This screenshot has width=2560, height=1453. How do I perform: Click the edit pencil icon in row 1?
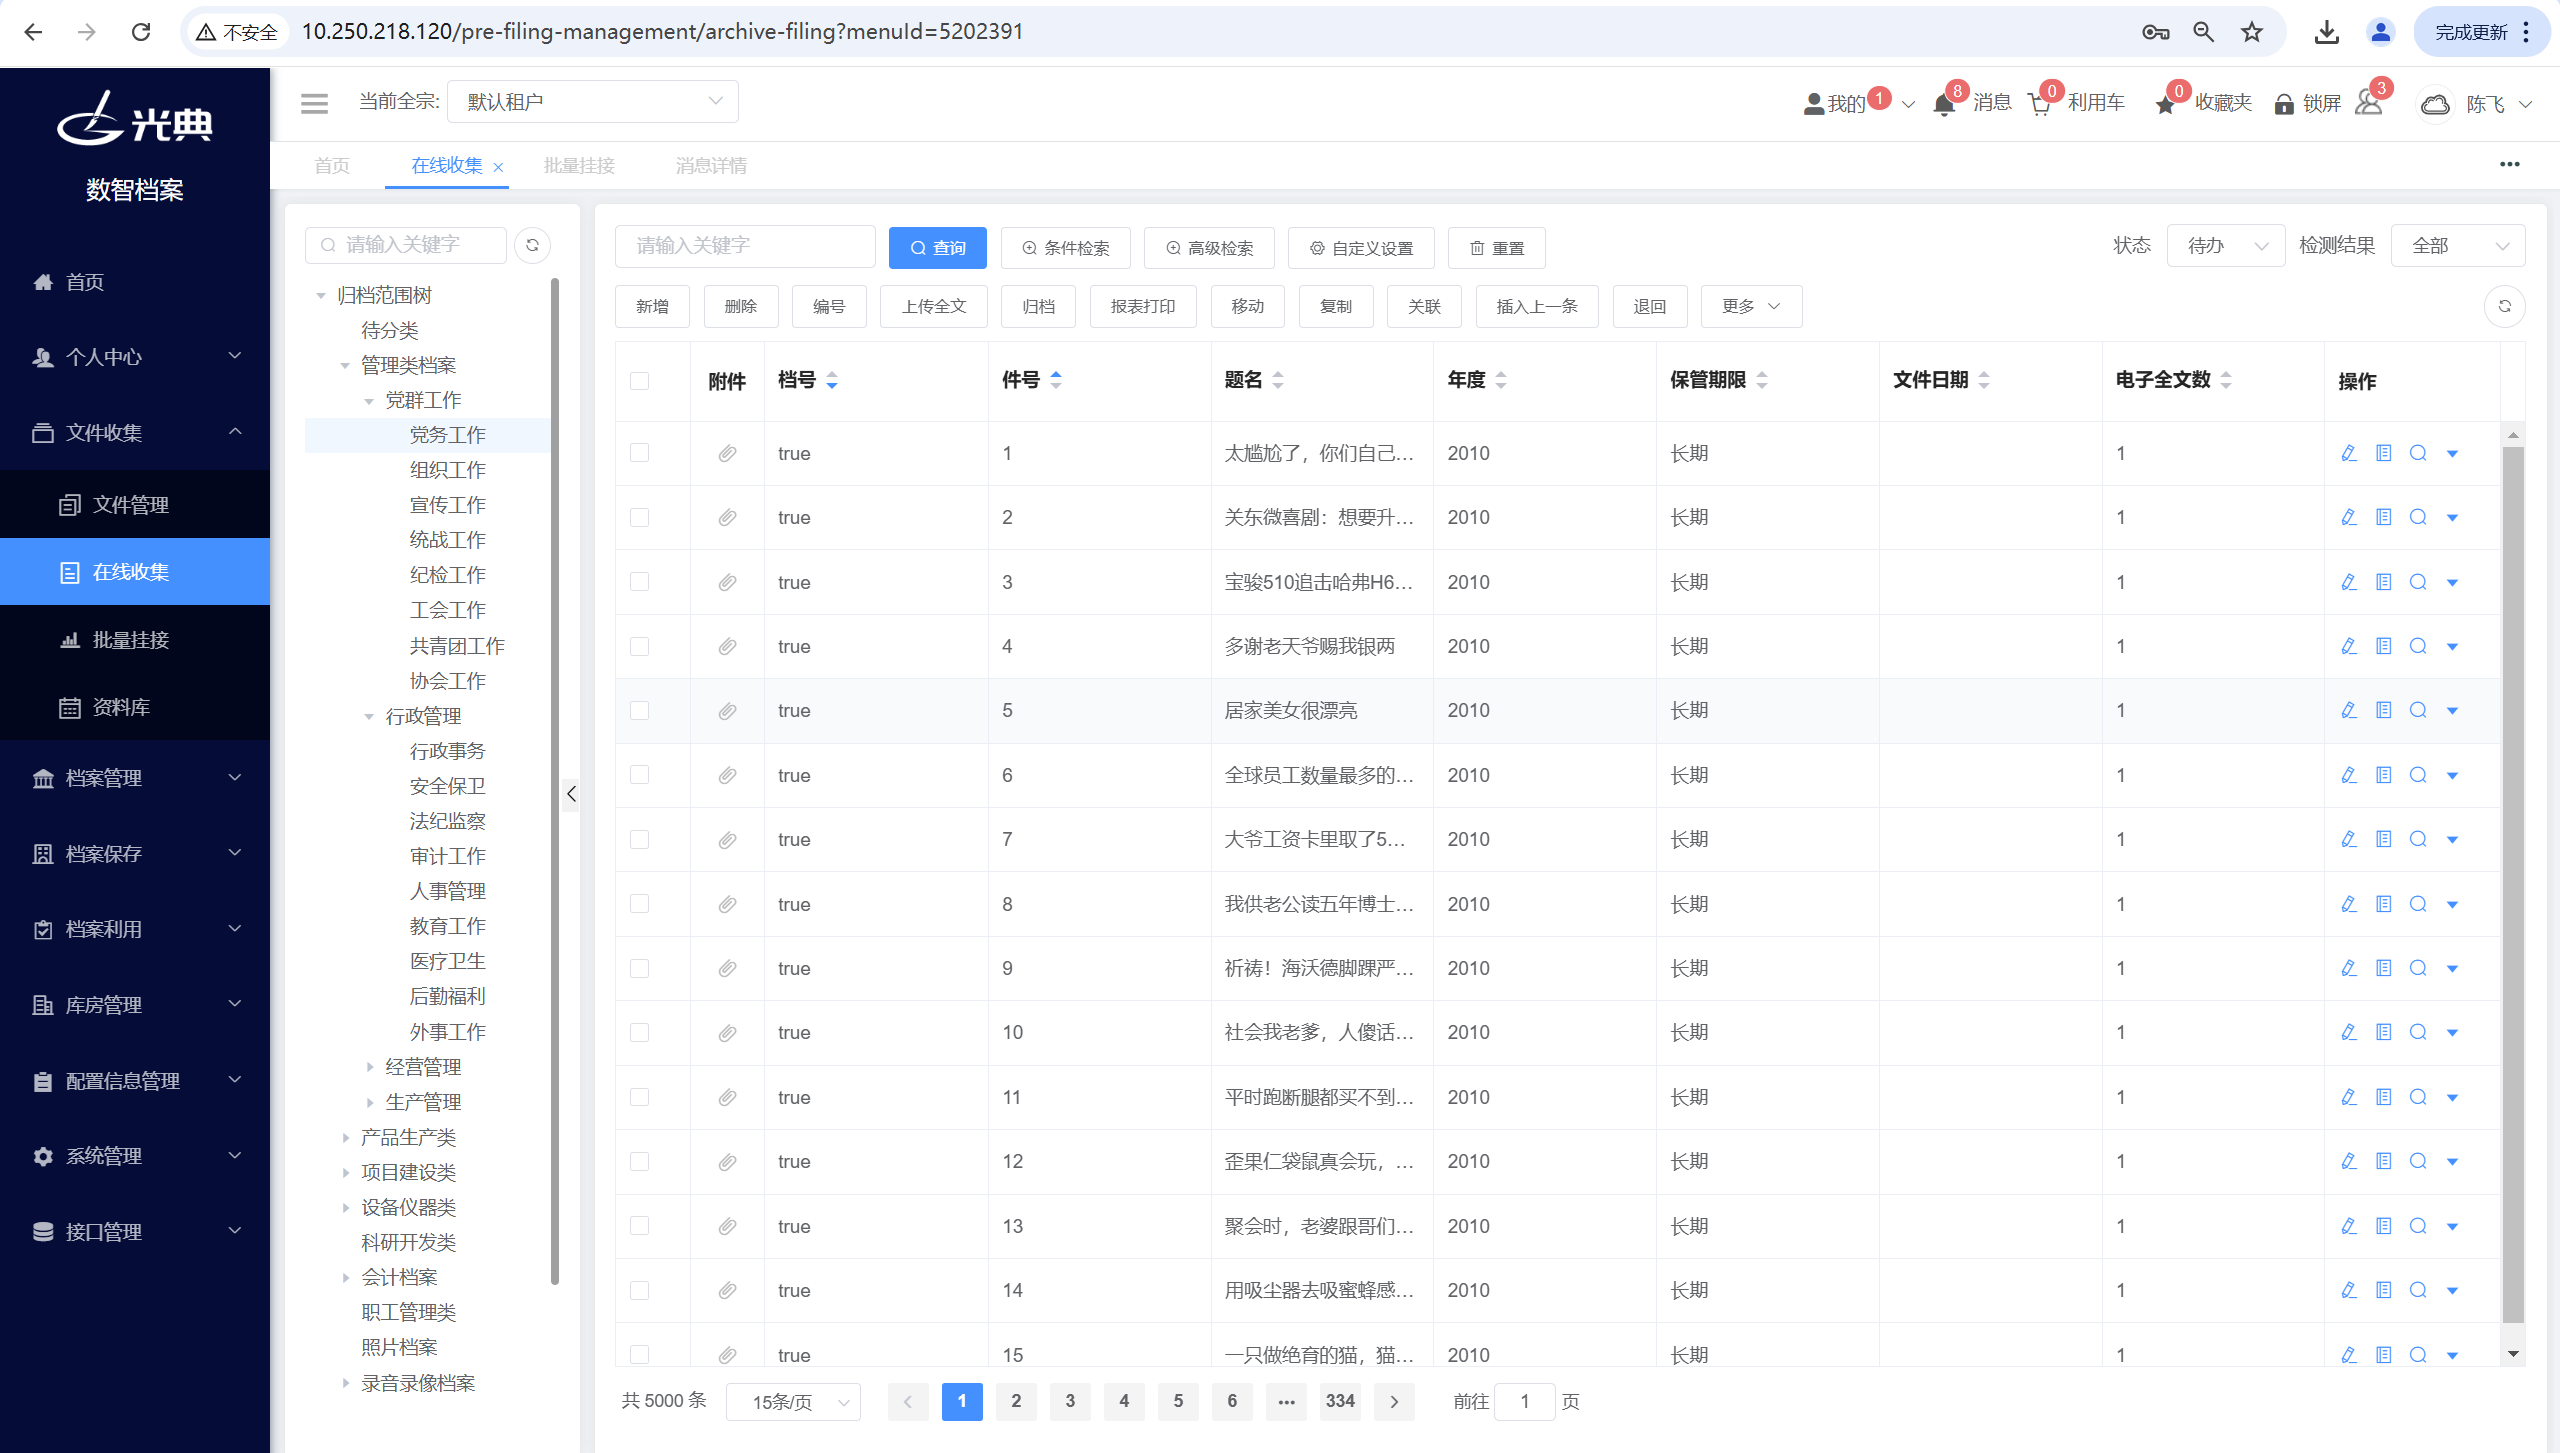coord(2349,453)
